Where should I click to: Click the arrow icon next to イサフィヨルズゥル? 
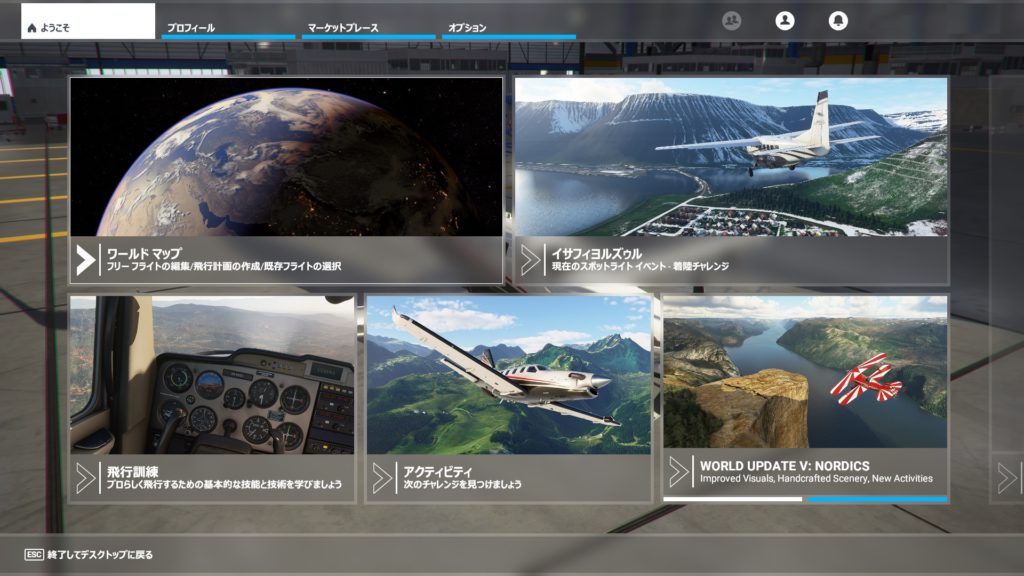coord(530,260)
